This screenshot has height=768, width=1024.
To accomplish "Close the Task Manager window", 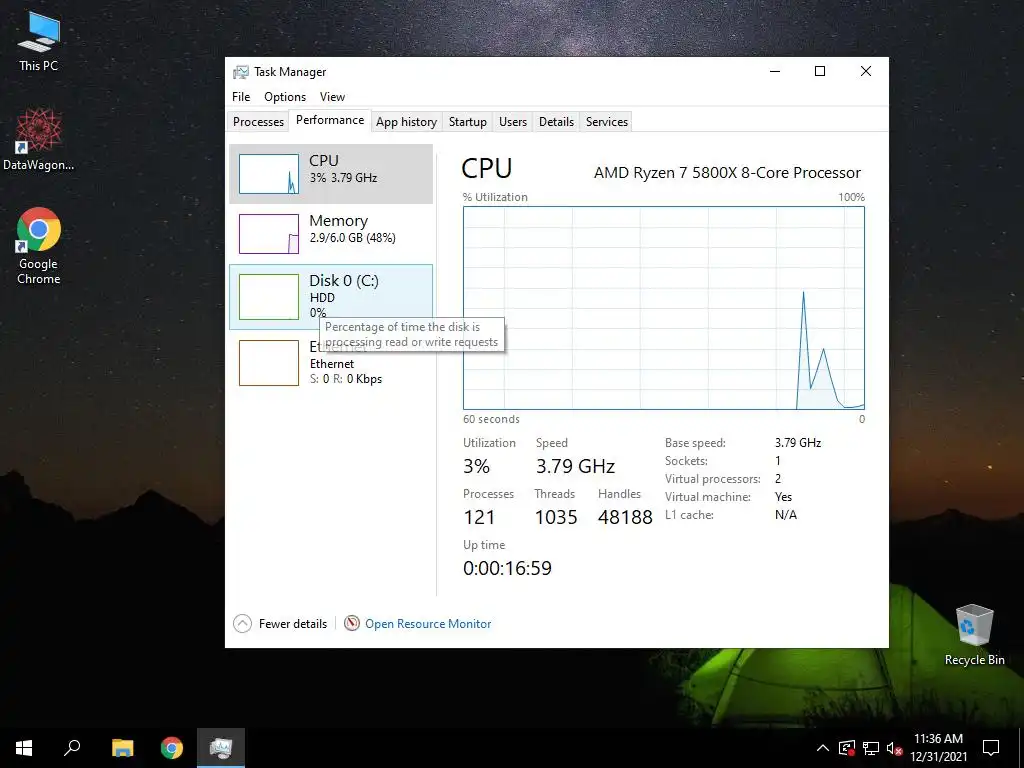I will coord(866,71).
